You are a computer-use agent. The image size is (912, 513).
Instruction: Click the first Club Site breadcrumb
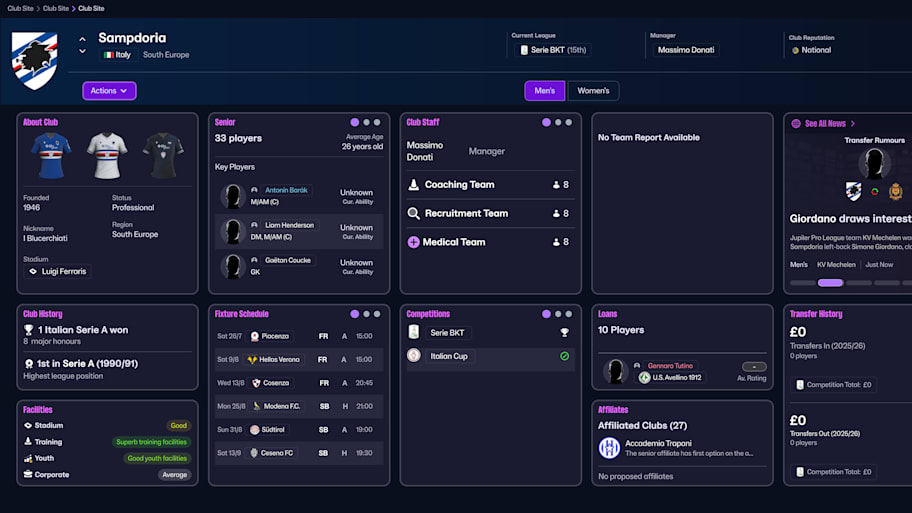click(x=20, y=8)
